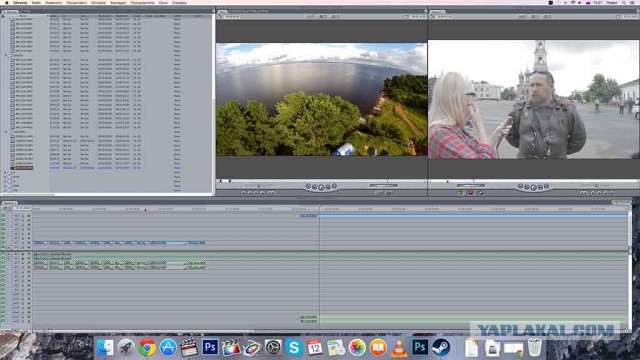Open Launchpad rocket icon in Dock
Screen dimensions: 640x360
[126, 348]
